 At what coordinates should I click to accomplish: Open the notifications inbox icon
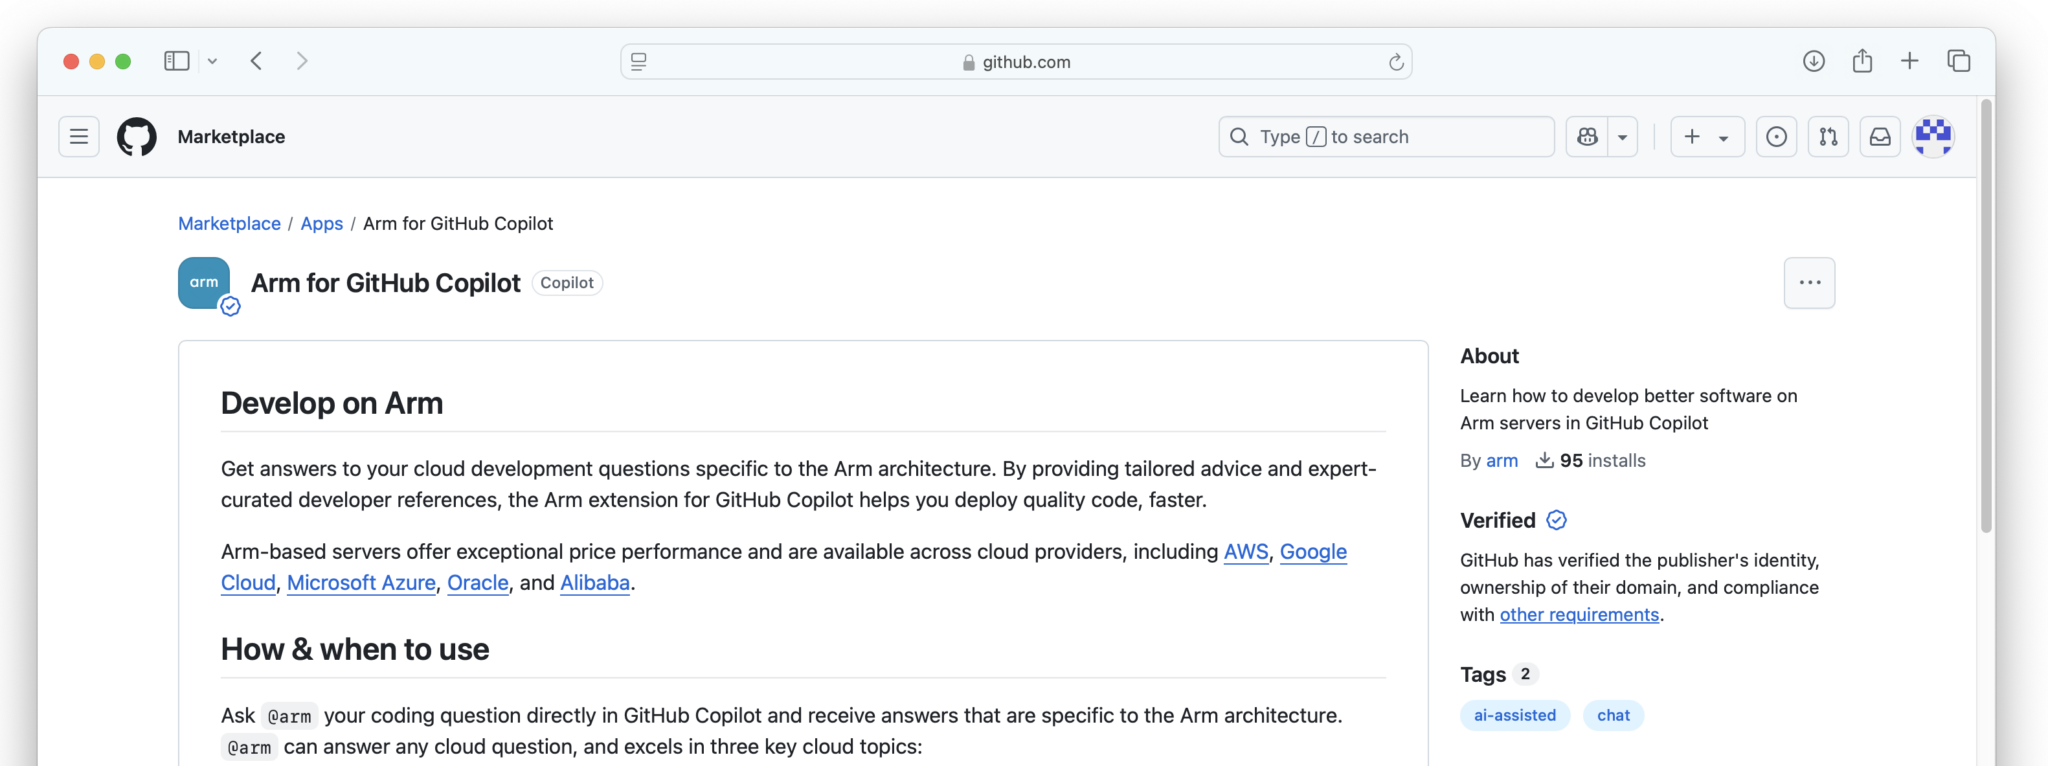[x=1880, y=137]
